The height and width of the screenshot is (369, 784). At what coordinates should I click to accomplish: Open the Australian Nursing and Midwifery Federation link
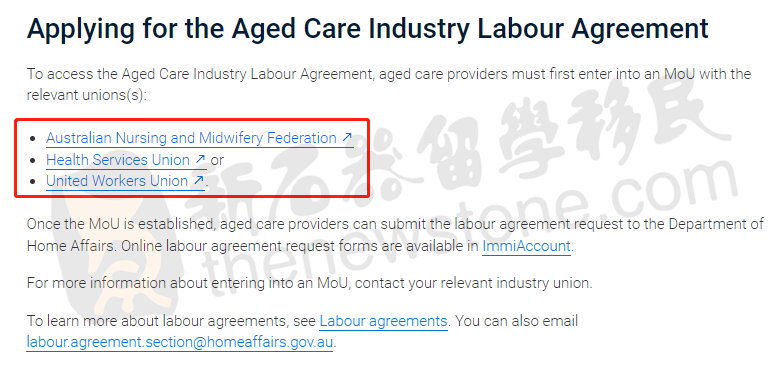click(200, 138)
